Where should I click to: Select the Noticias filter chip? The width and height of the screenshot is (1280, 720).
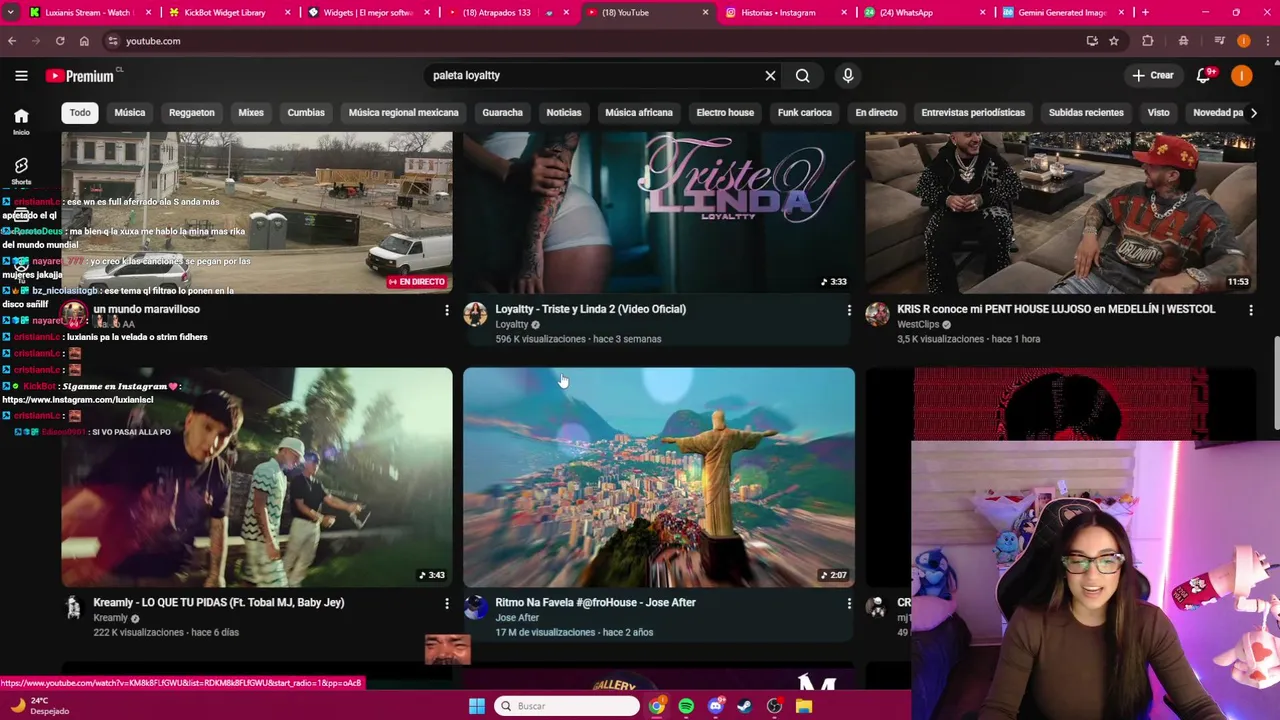tap(564, 112)
